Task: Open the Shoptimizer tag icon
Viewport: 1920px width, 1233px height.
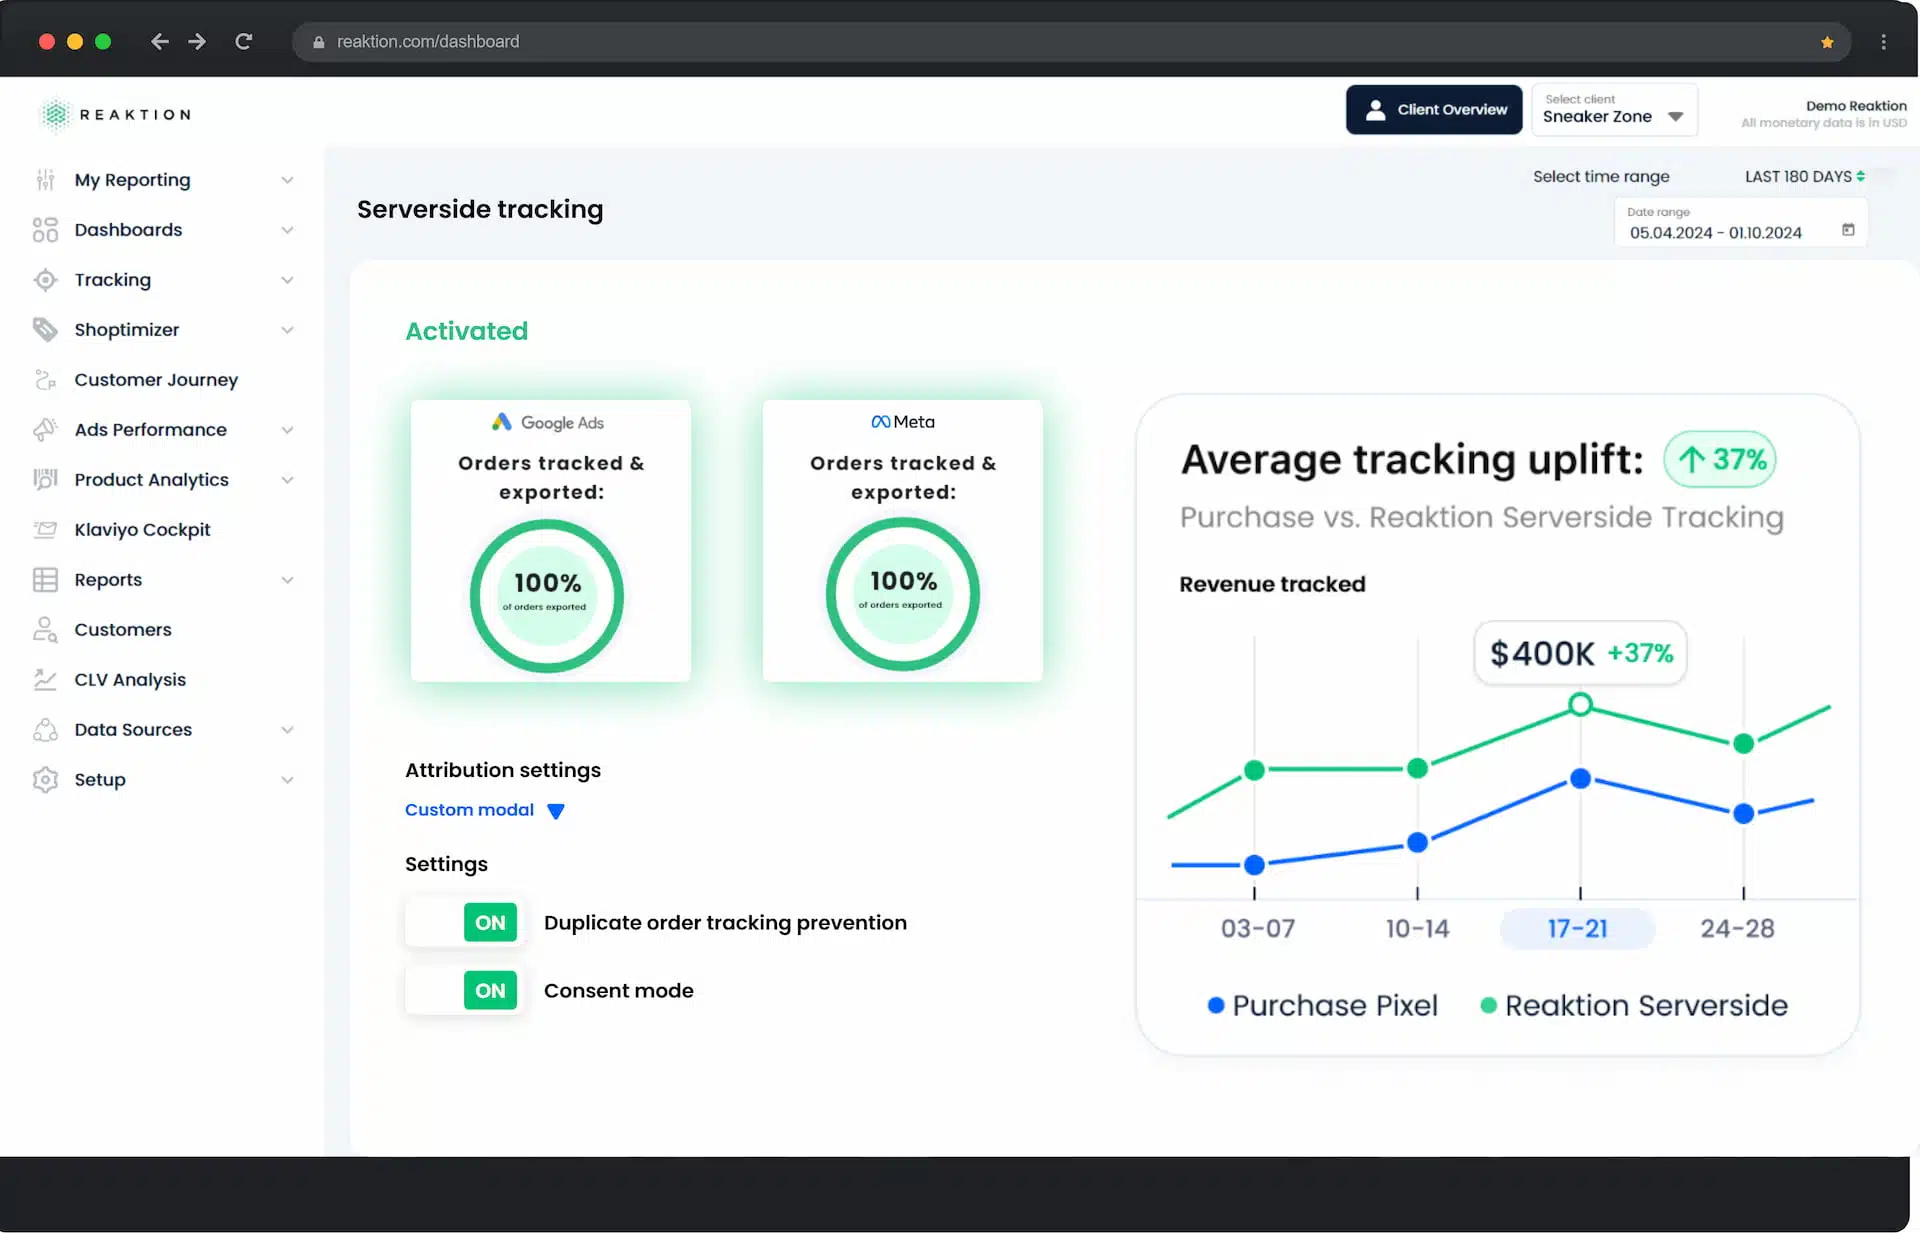Action: pyautogui.click(x=45, y=329)
